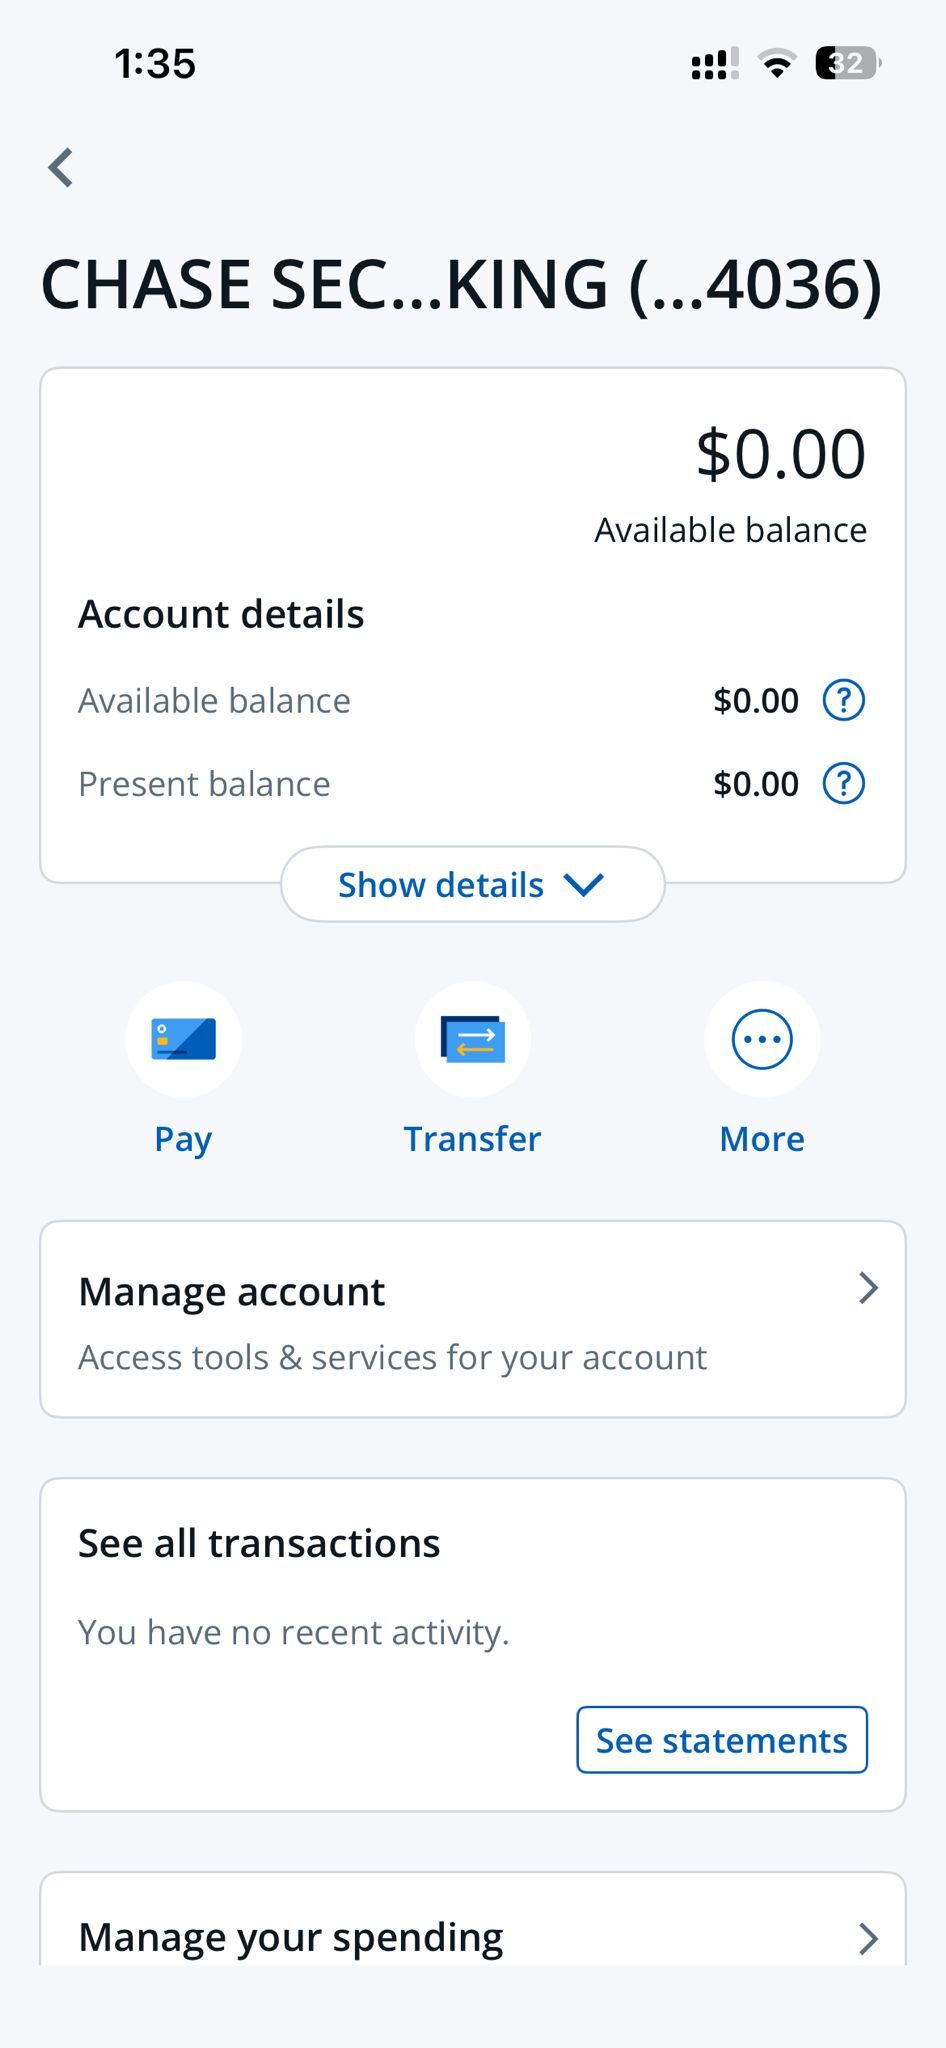The image size is (946, 2048).
Task: Tap the account title ending in 4036
Action: pyautogui.click(x=462, y=285)
